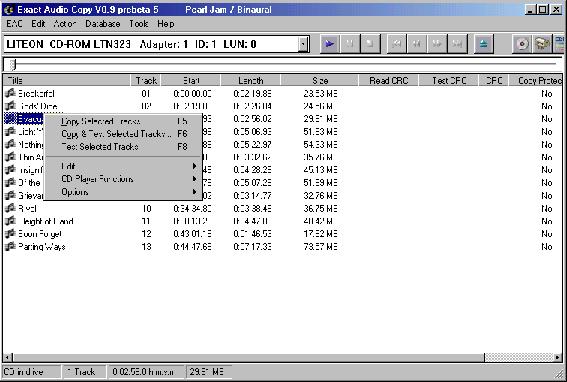Click the 23.53 MB size cell

pyautogui.click(x=320, y=93)
